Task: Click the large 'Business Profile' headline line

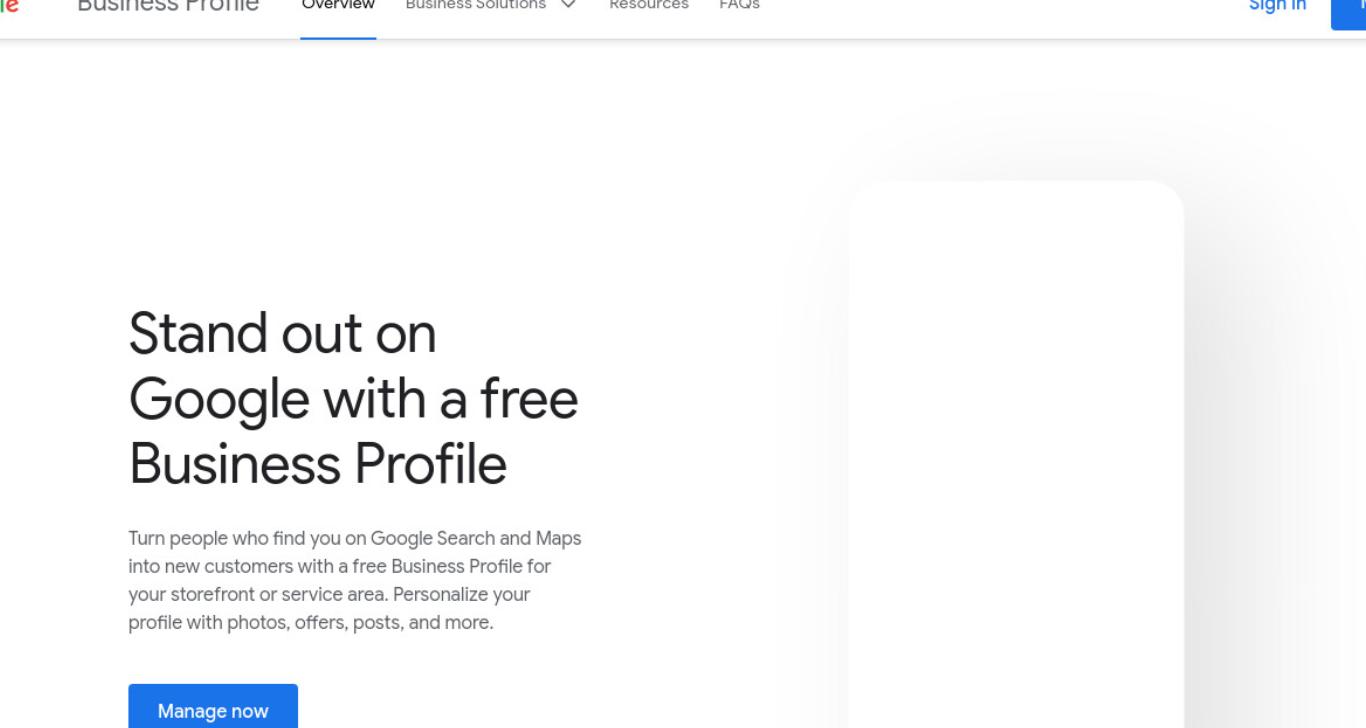Action: pos(318,464)
